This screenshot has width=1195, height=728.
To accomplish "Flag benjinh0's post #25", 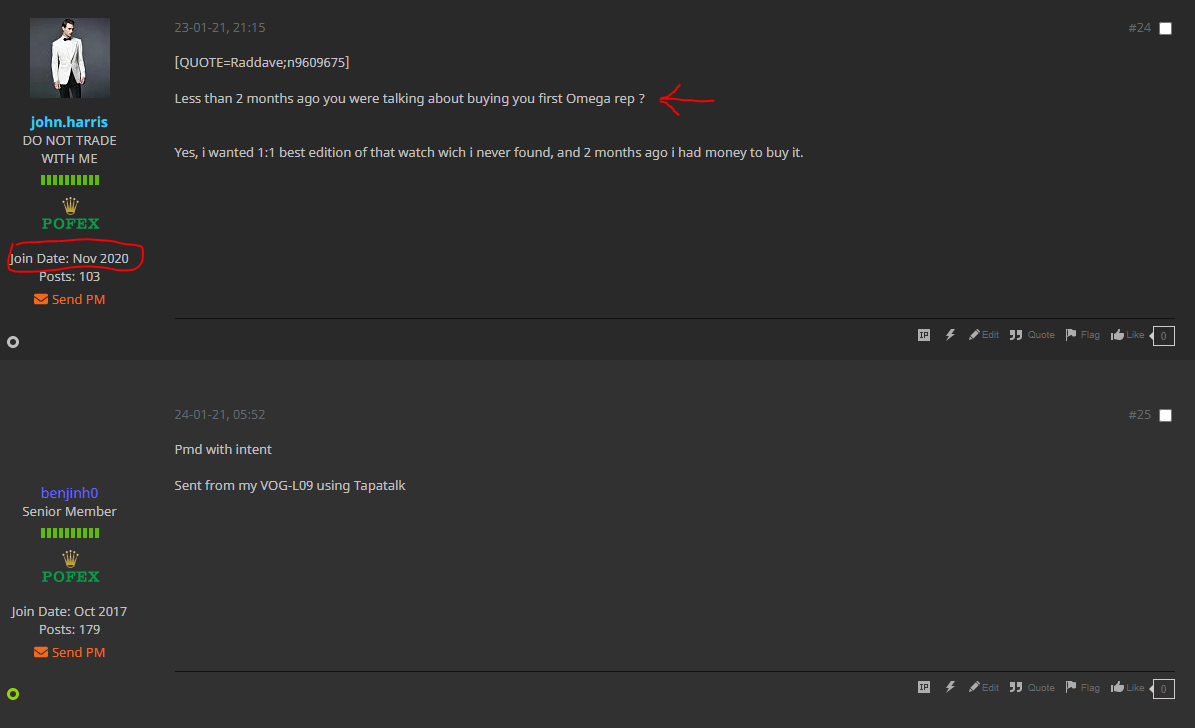I will point(1082,687).
